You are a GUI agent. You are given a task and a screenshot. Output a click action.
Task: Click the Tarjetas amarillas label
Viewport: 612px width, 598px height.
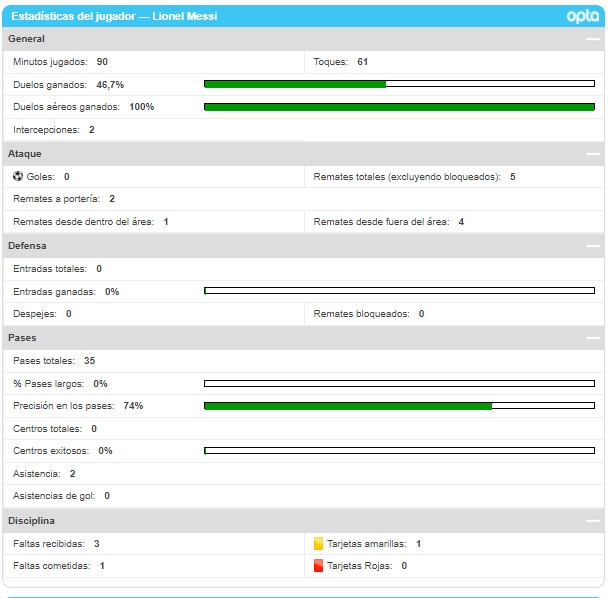pos(367,543)
